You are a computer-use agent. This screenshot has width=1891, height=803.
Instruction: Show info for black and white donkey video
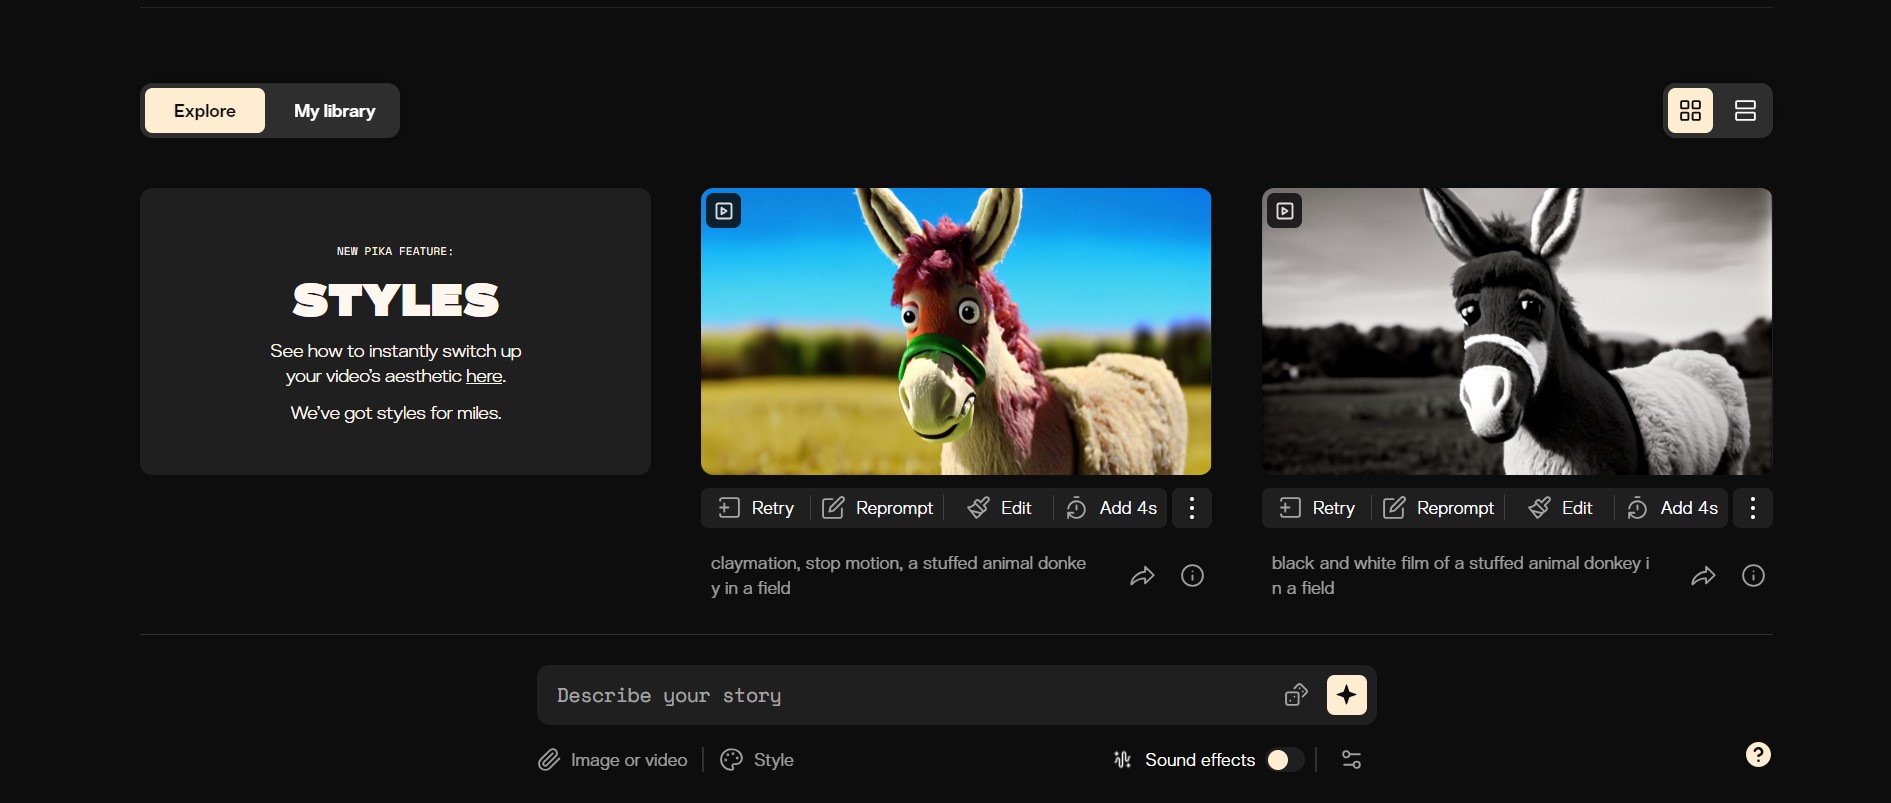click(x=1753, y=576)
